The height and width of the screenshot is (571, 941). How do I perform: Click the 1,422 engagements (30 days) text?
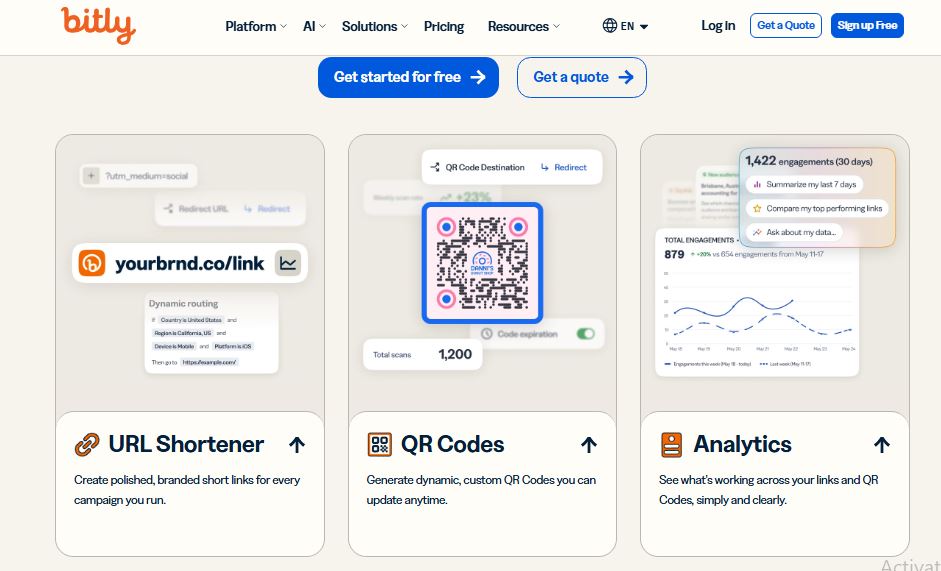[x=809, y=161]
